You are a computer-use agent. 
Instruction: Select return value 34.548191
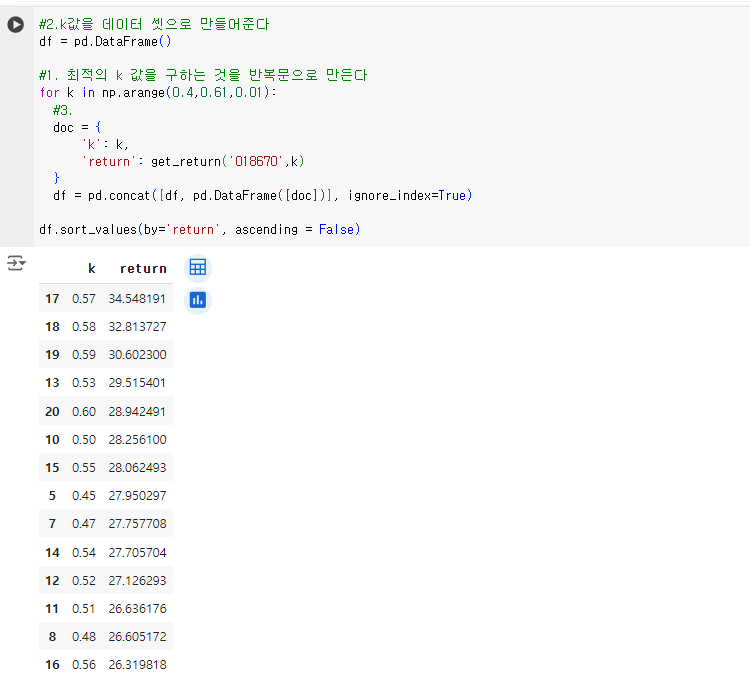[137, 298]
